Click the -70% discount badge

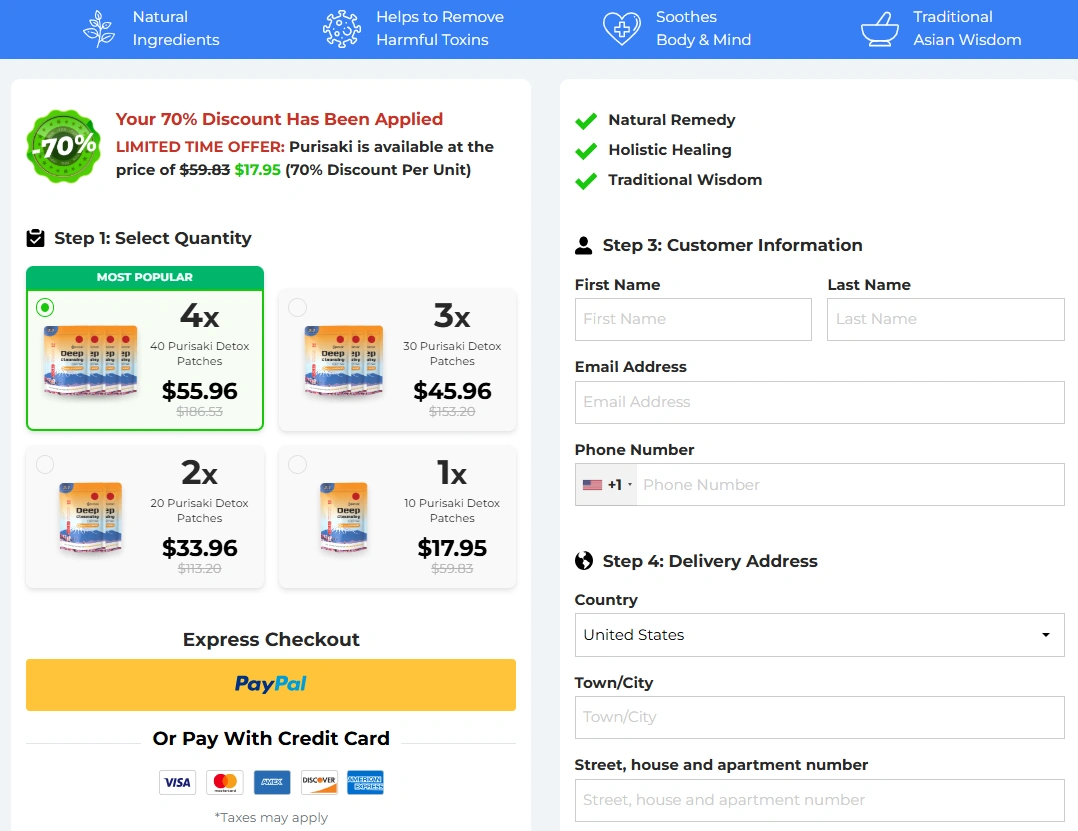(x=63, y=146)
